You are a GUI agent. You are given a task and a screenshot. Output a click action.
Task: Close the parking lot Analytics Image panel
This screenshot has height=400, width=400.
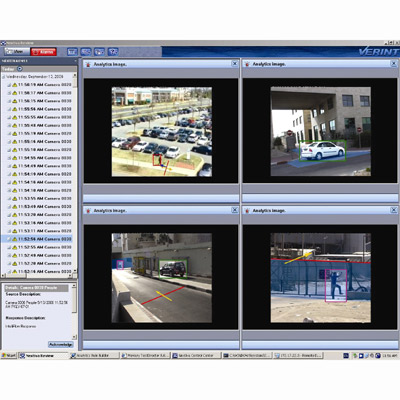click(235, 63)
